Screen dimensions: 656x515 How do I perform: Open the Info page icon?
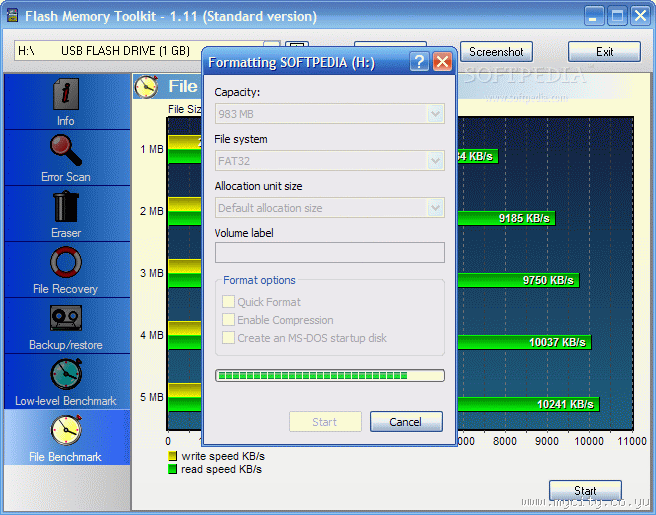point(66,94)
